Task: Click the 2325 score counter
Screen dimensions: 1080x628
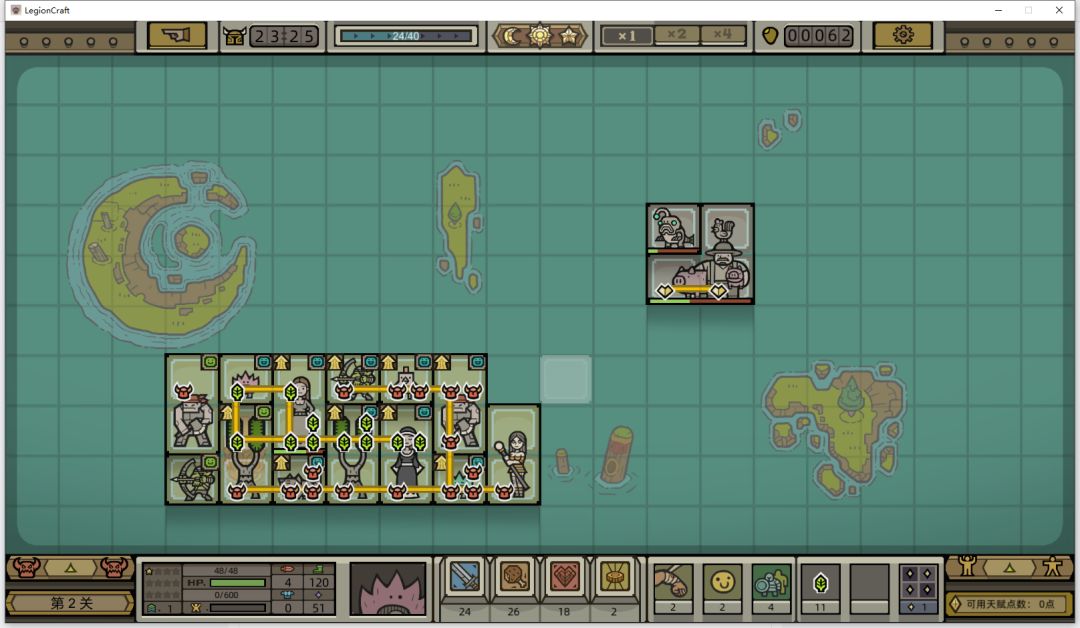Action: (283, 36)
